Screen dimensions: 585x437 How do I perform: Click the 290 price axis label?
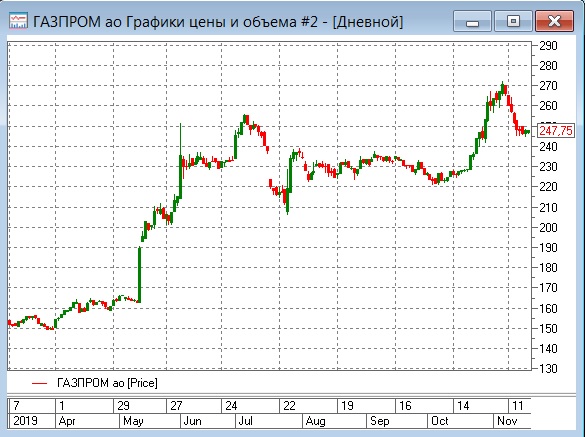(x=548, y=46)
